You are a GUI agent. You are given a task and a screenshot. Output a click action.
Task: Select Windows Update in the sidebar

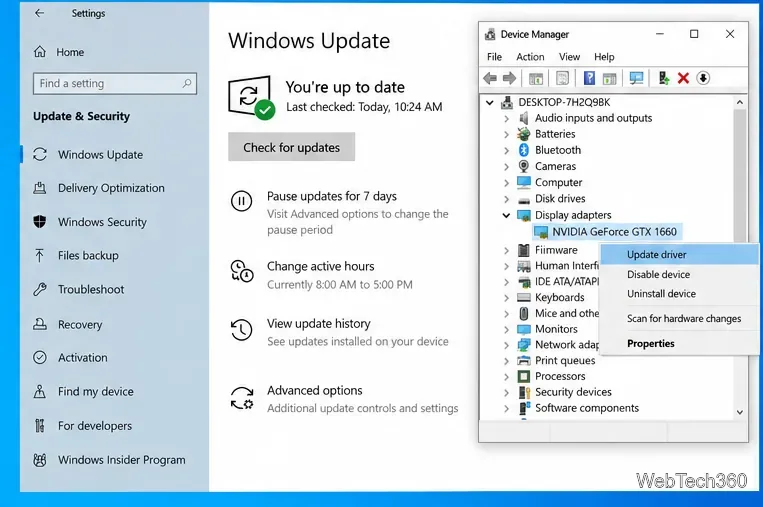[88, 155]
